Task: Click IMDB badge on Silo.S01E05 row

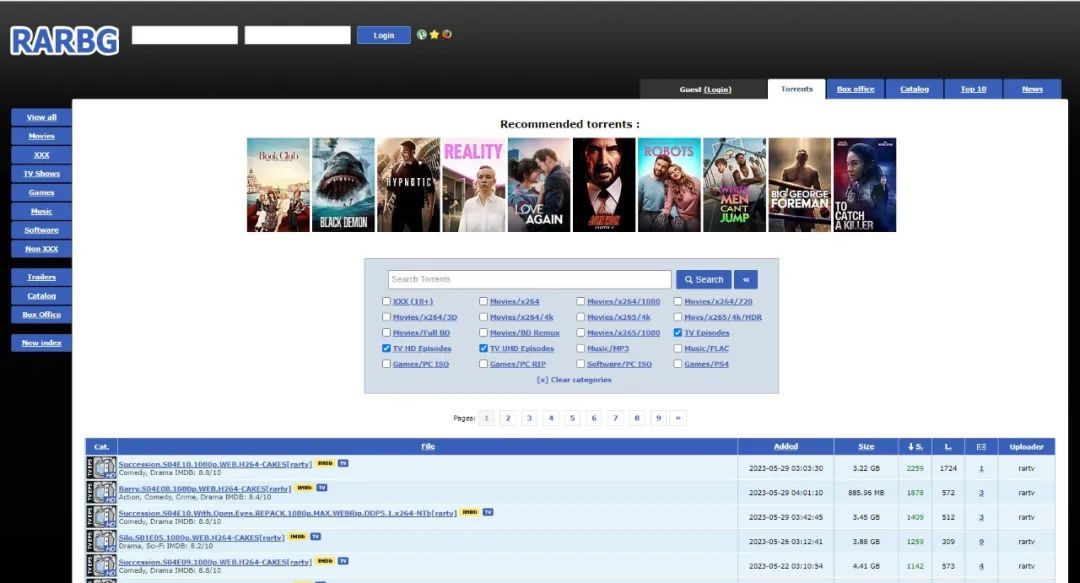Action: tap(298, 536)
